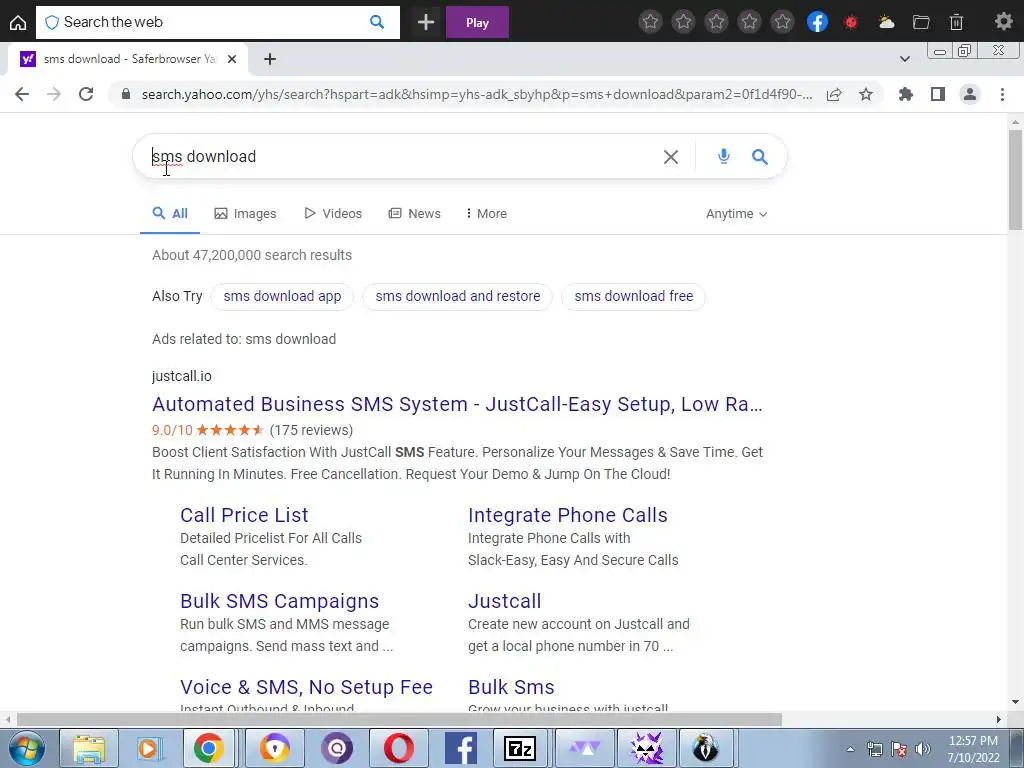Close the sms download tab
Screen dimensions: 1024x768
click(x=232, y=59)
